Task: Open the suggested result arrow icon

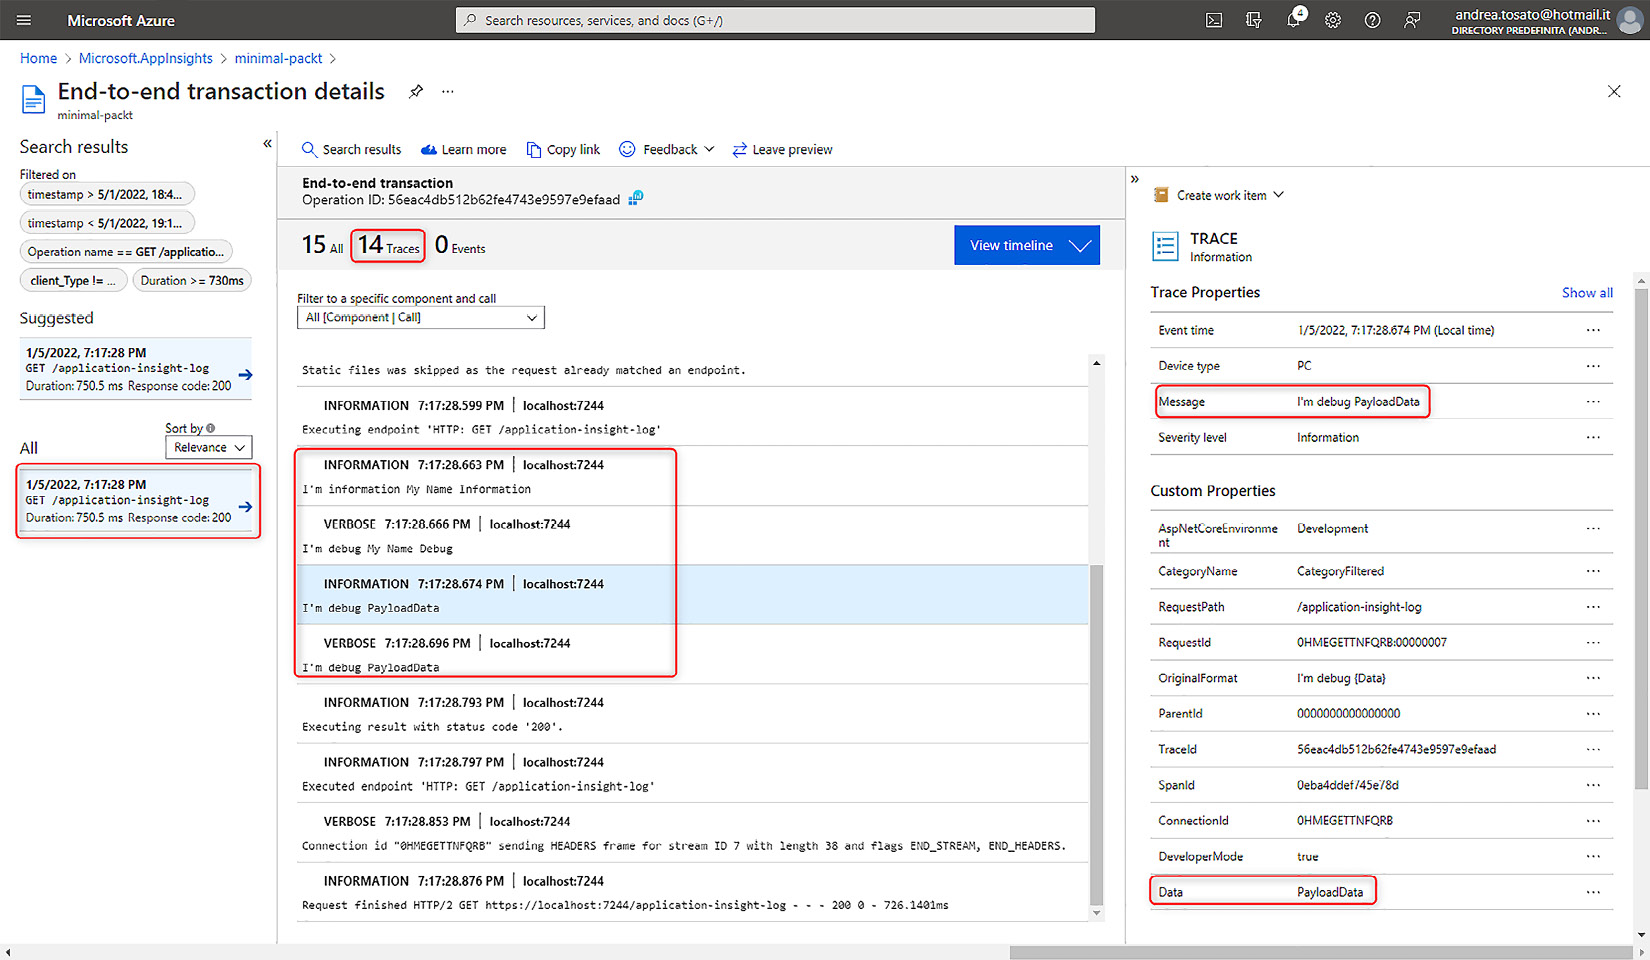Action: tap(245, 375)
